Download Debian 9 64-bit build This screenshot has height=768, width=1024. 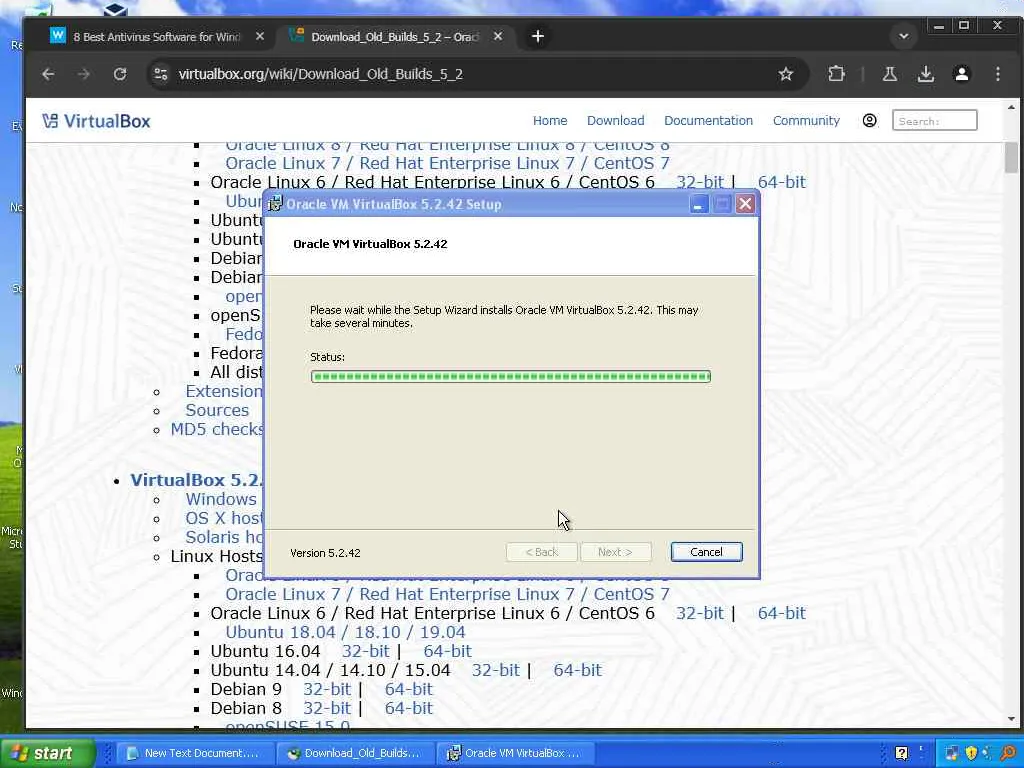[x=409, y=689]
